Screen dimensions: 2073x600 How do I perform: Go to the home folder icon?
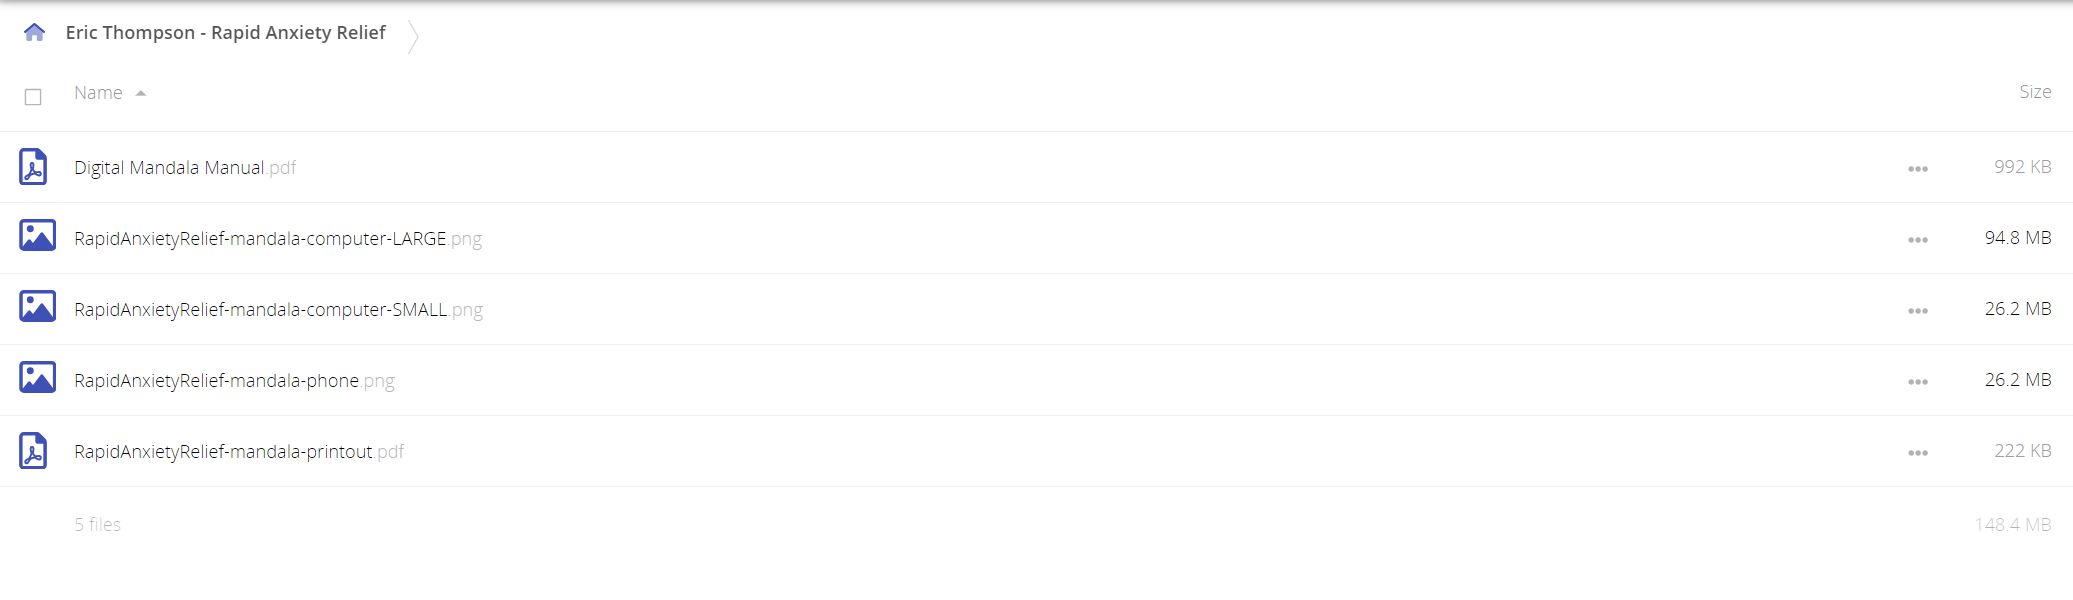coord(34,33)
